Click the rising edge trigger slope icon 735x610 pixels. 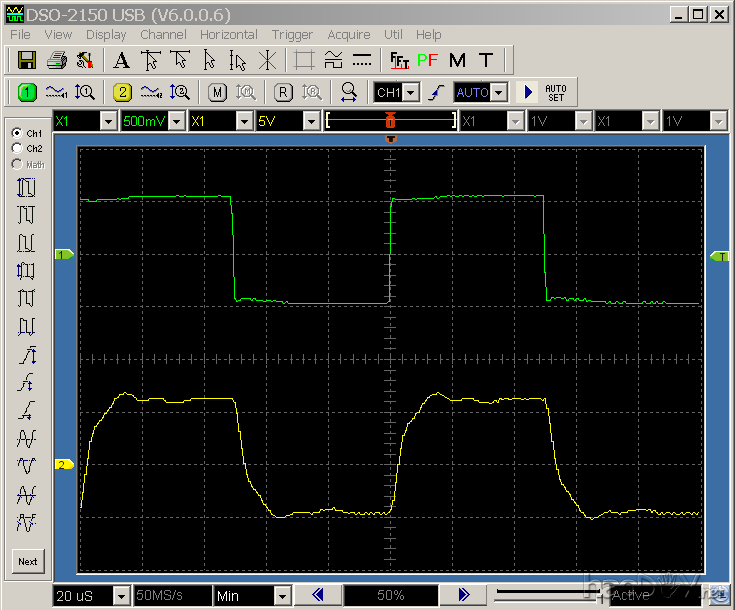tap(436, 92)
